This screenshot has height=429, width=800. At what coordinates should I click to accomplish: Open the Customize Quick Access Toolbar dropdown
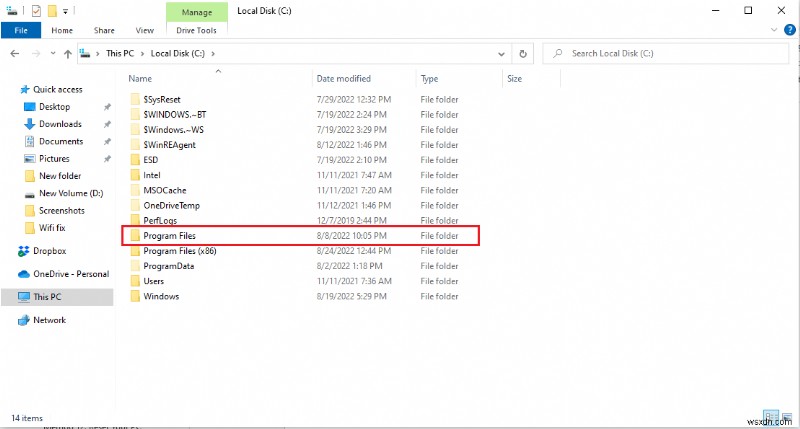(x=65, y=11)
